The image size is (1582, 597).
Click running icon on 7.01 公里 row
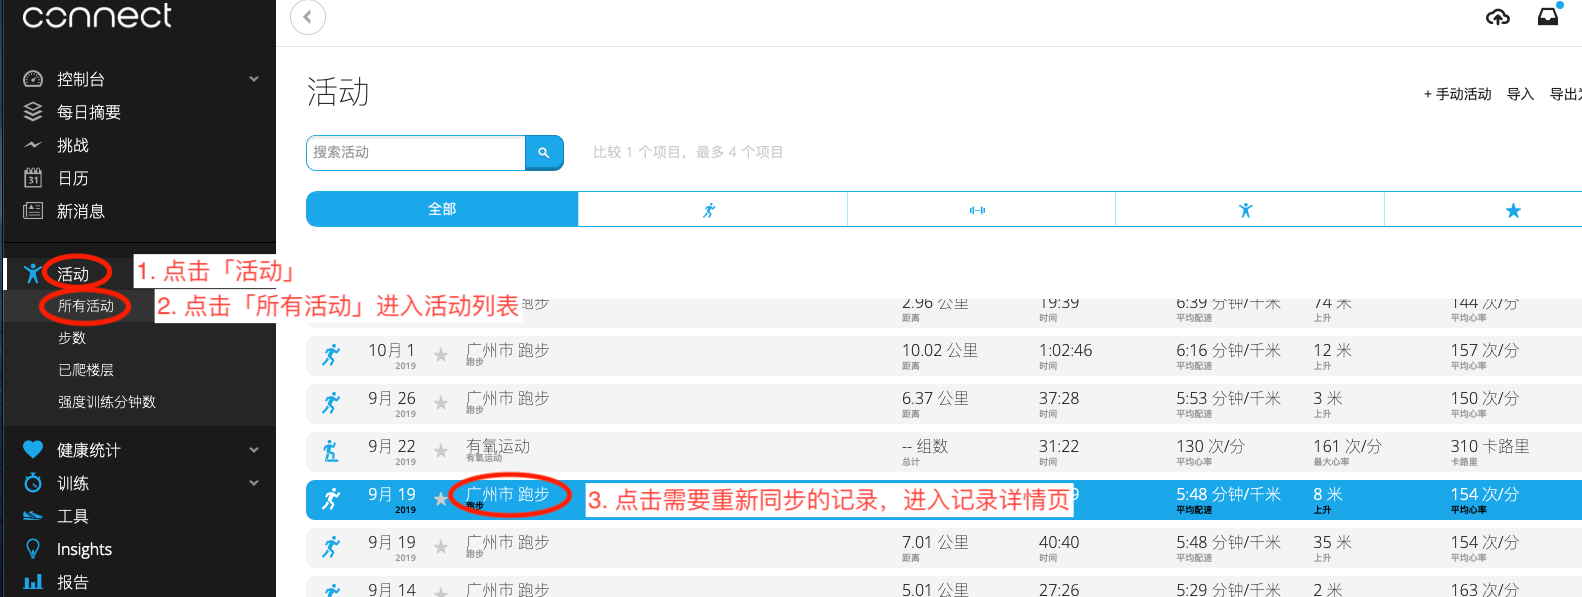(331, 547)
